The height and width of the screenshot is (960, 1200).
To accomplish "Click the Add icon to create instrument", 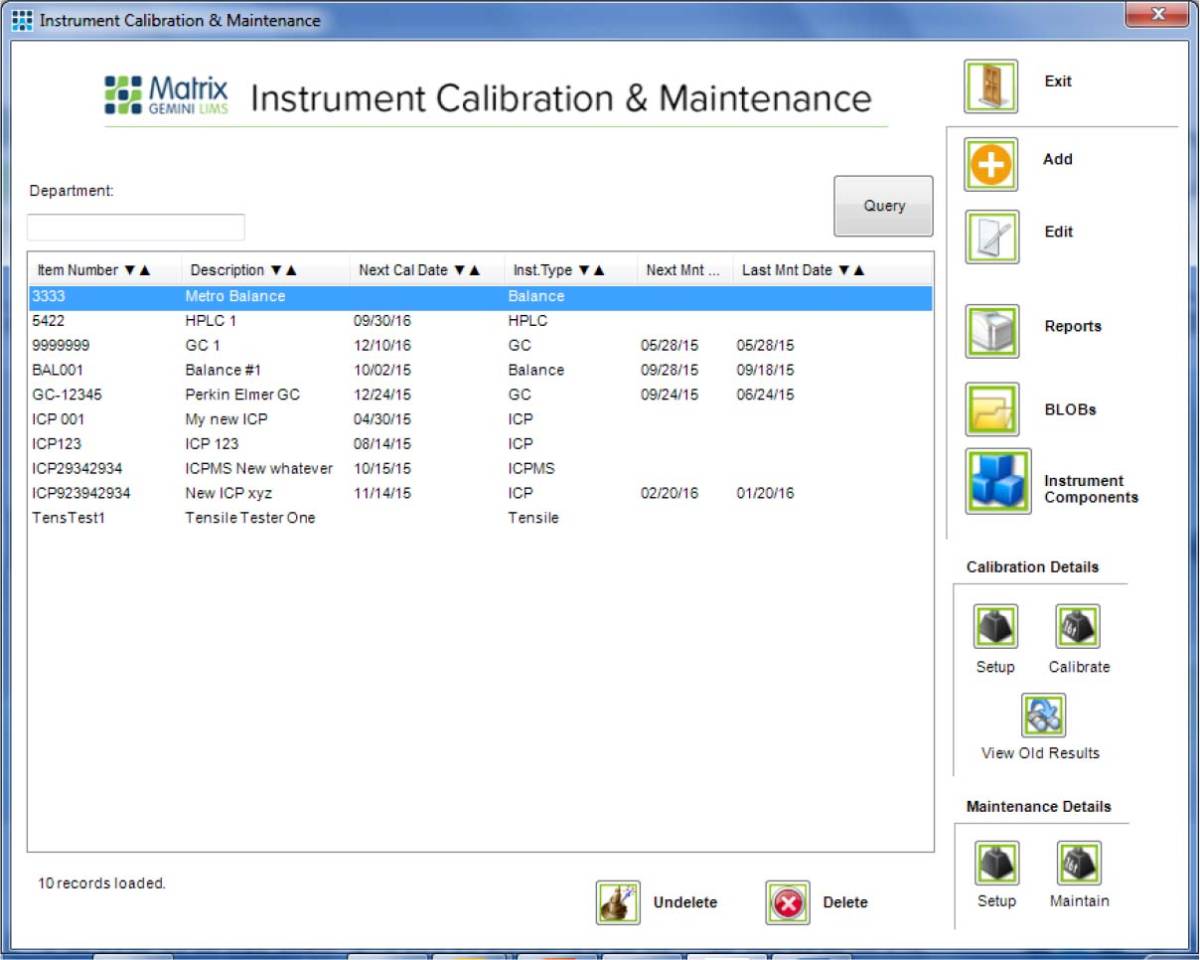I will point(989,163).
